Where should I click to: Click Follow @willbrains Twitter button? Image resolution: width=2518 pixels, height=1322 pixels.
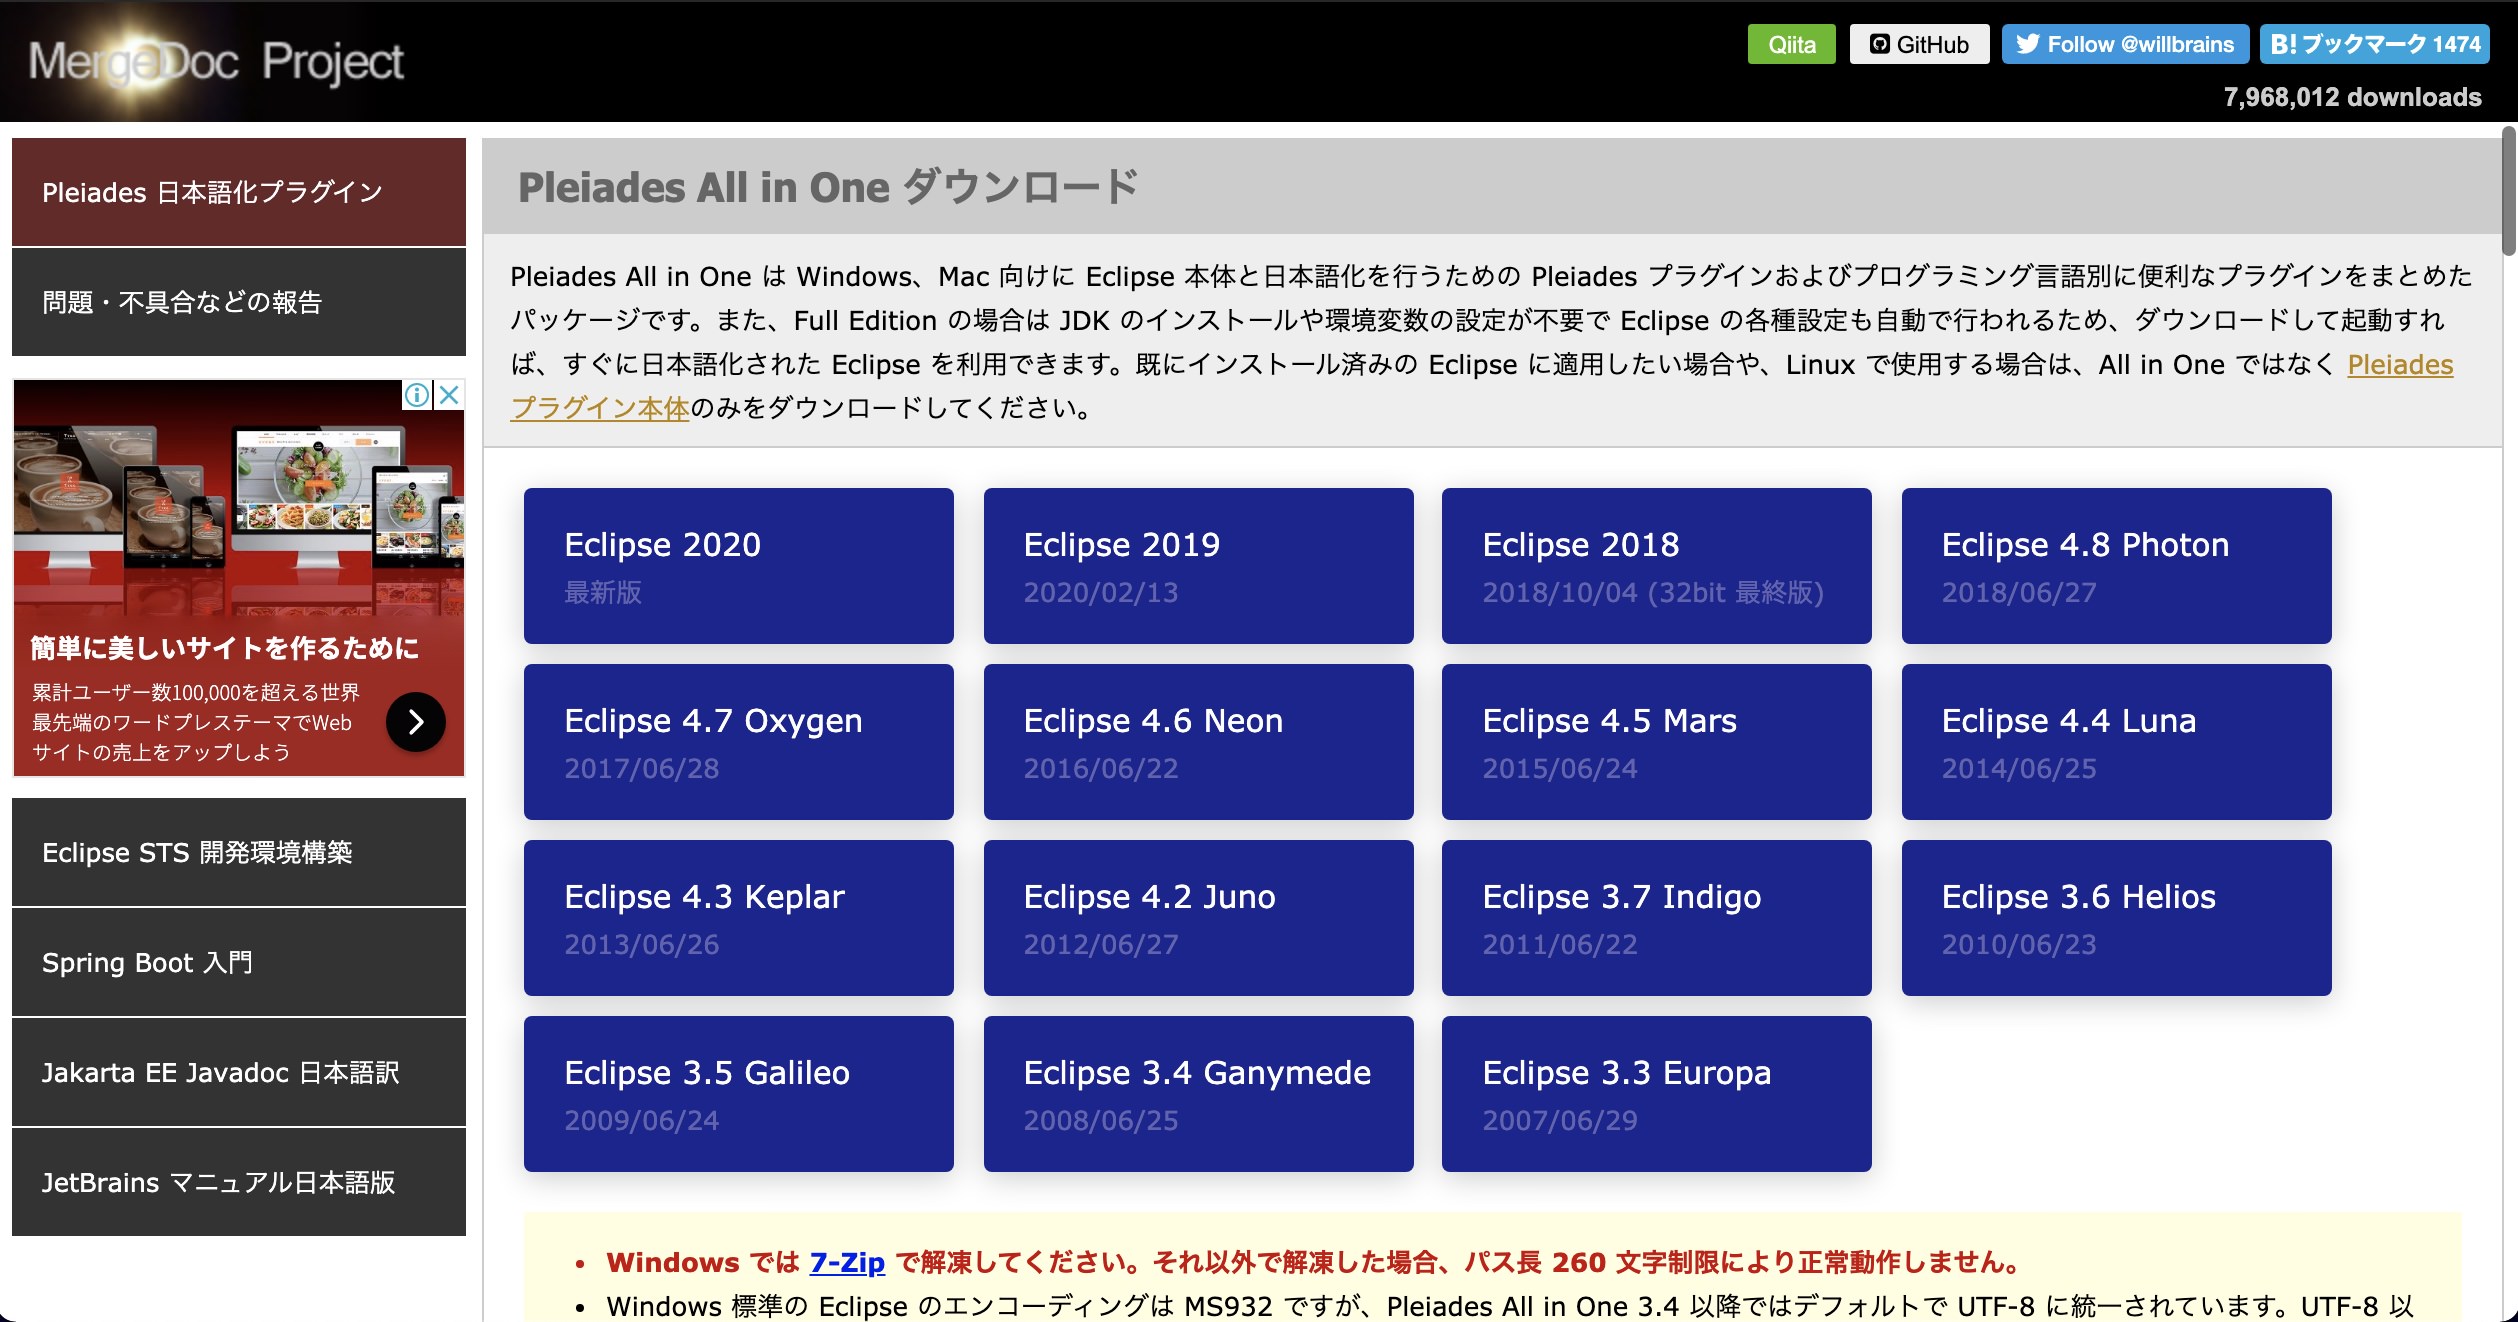coord(2125,44)
